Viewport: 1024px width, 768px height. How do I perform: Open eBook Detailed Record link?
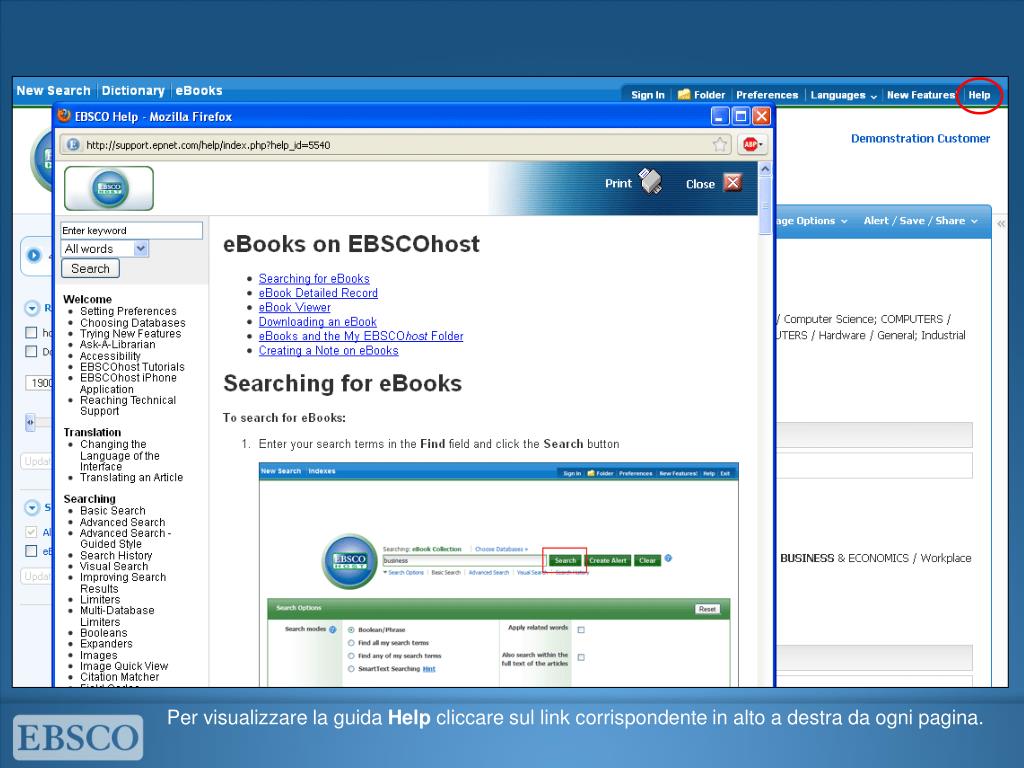pos(318,293)
